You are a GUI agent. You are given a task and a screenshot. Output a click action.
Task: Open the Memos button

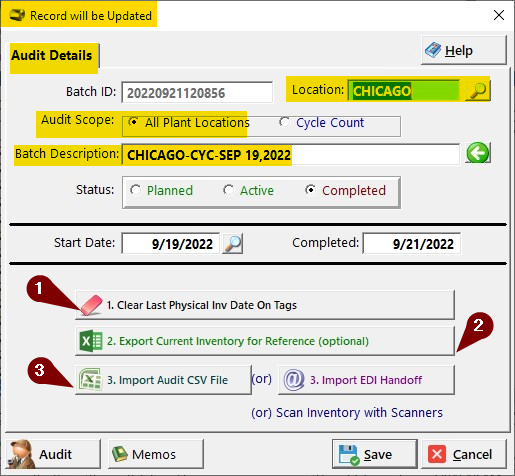coord(156,454)
